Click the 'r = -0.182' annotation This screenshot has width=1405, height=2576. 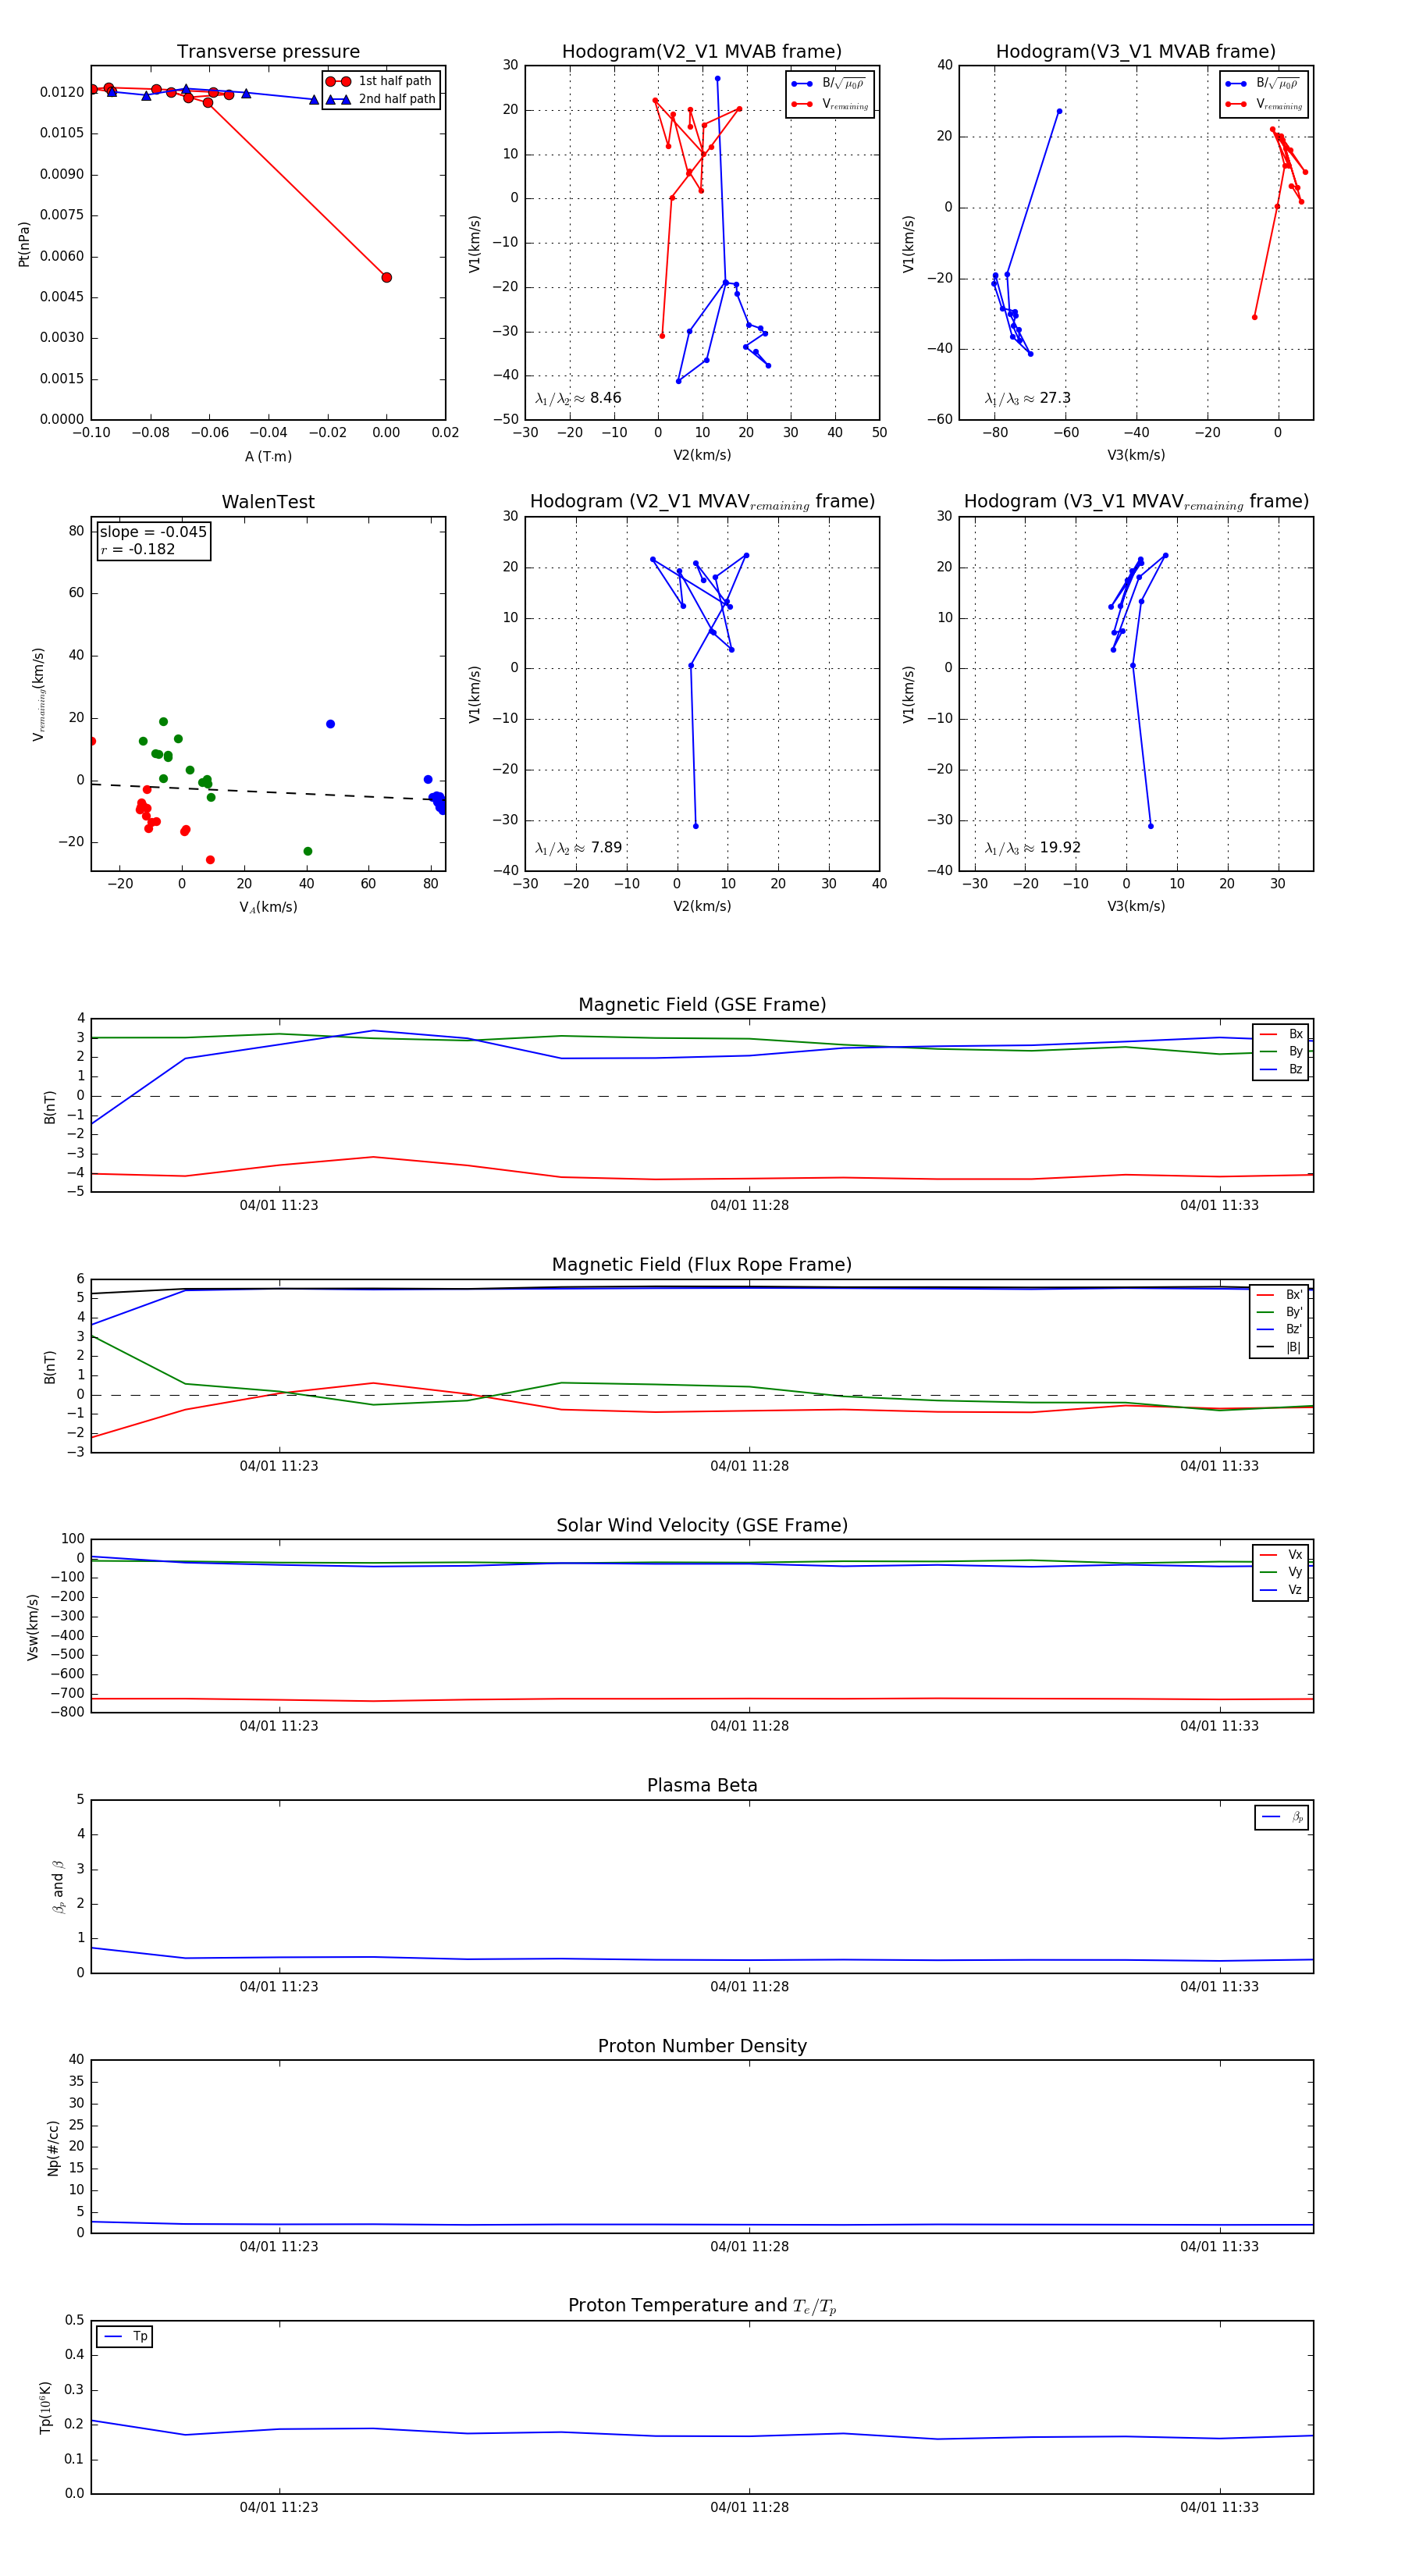point(137,550)
